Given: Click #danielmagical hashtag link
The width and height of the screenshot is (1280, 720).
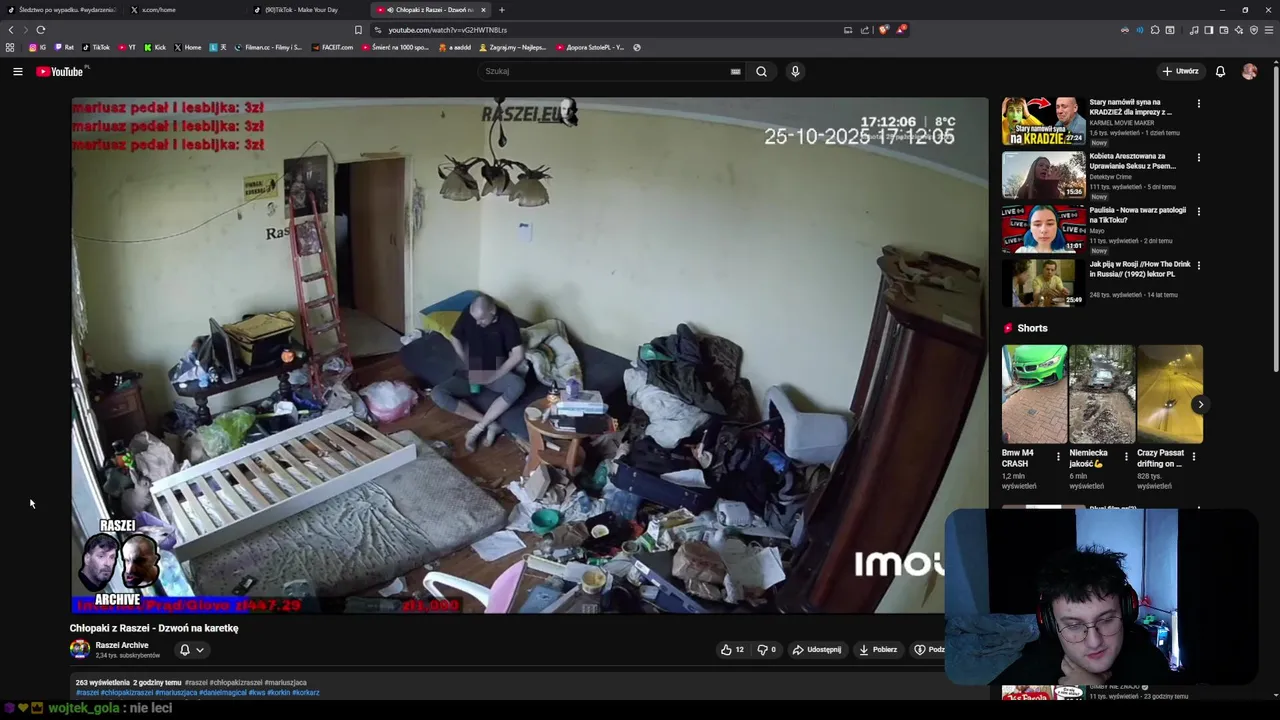Looking at the screenshot, I should [222, 693].
